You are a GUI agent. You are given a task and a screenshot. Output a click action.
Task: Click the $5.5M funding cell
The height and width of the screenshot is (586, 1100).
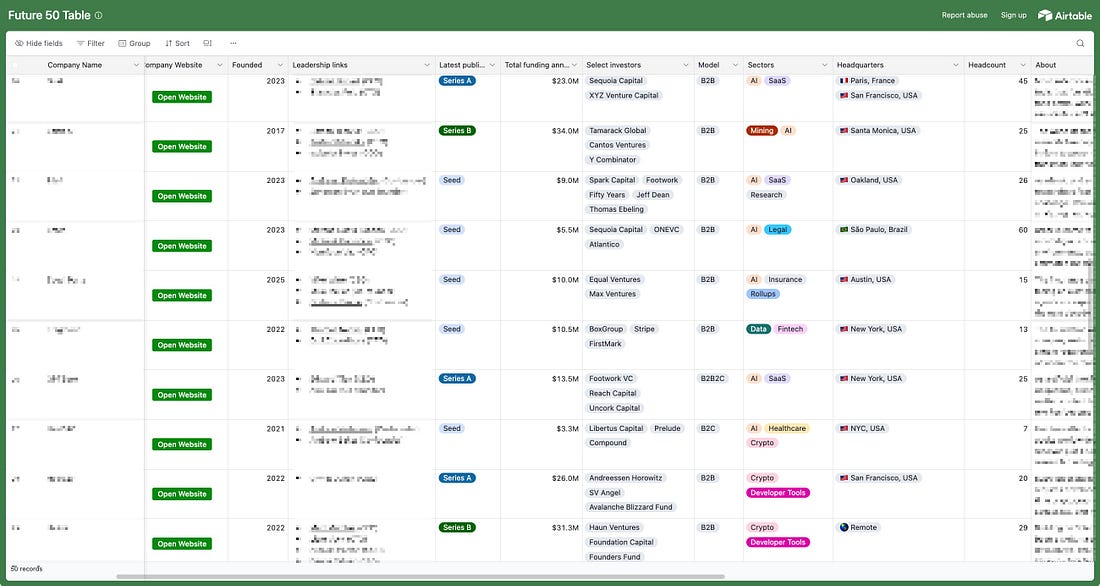541,246
